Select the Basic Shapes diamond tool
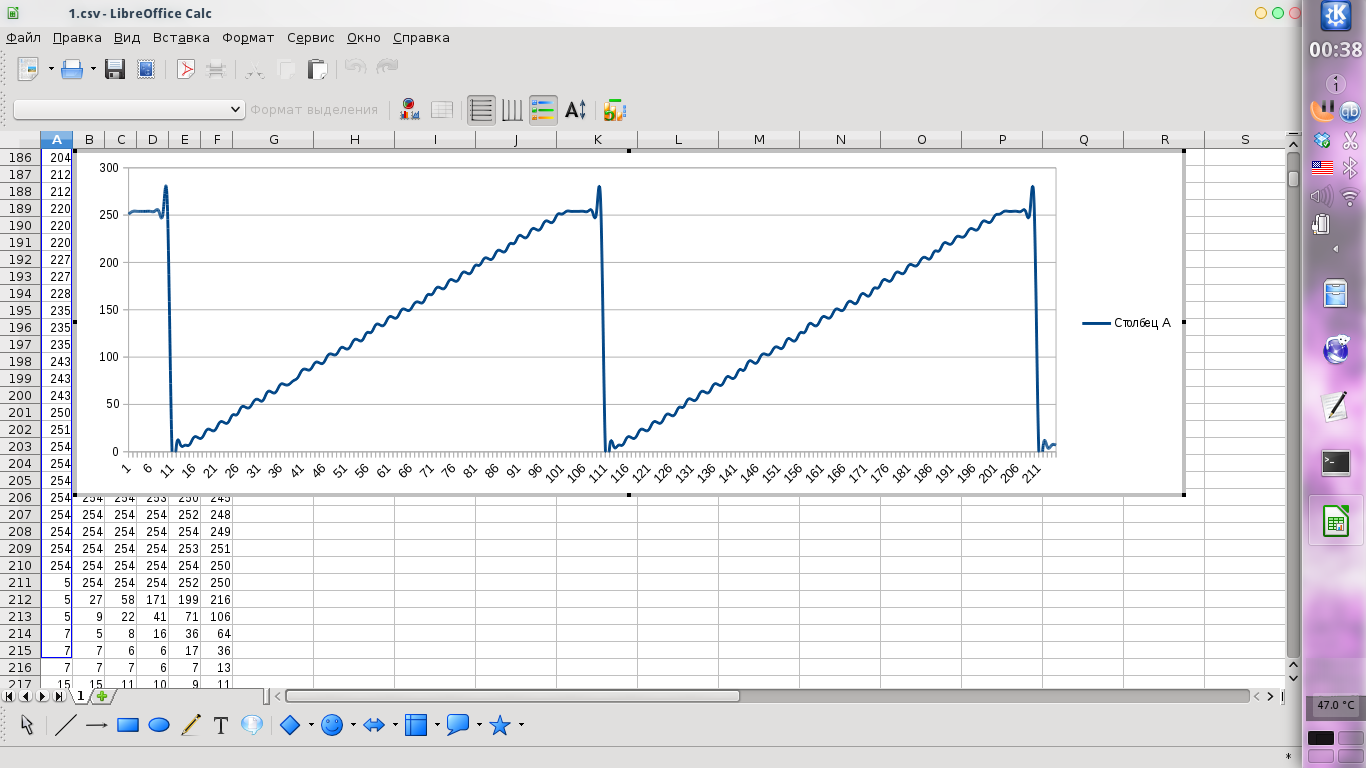Screen dimensions: 1366x768 click(x=290, y=725)
